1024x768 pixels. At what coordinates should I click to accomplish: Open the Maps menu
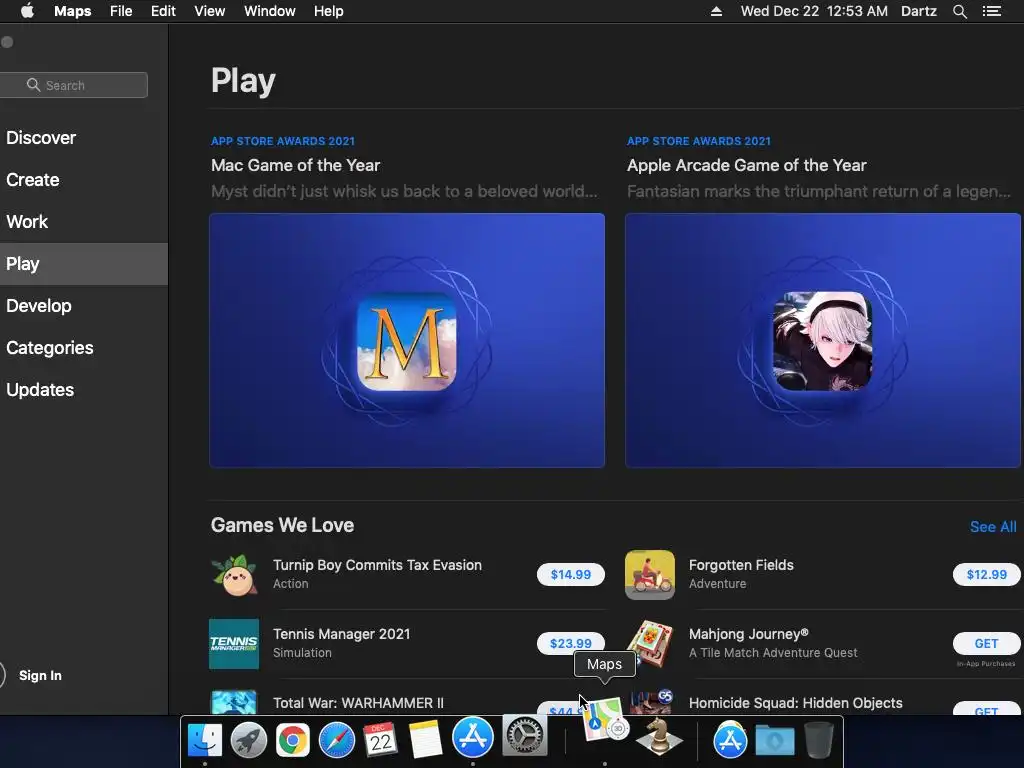click(x=72, y=11)
